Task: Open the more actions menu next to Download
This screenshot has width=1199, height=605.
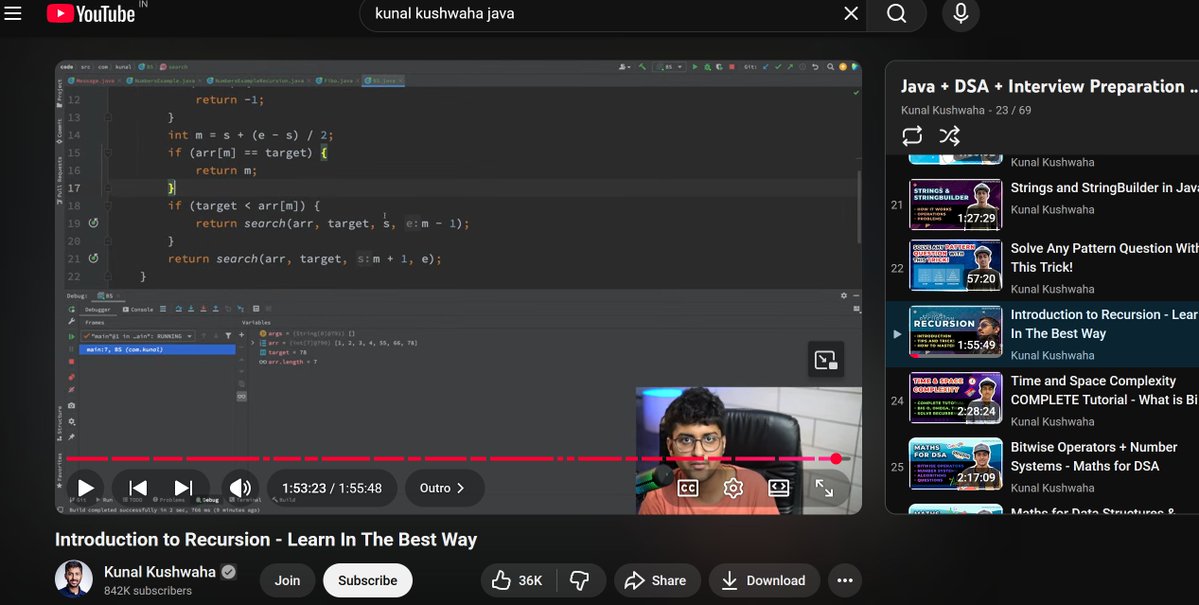Action: (844, 580)
